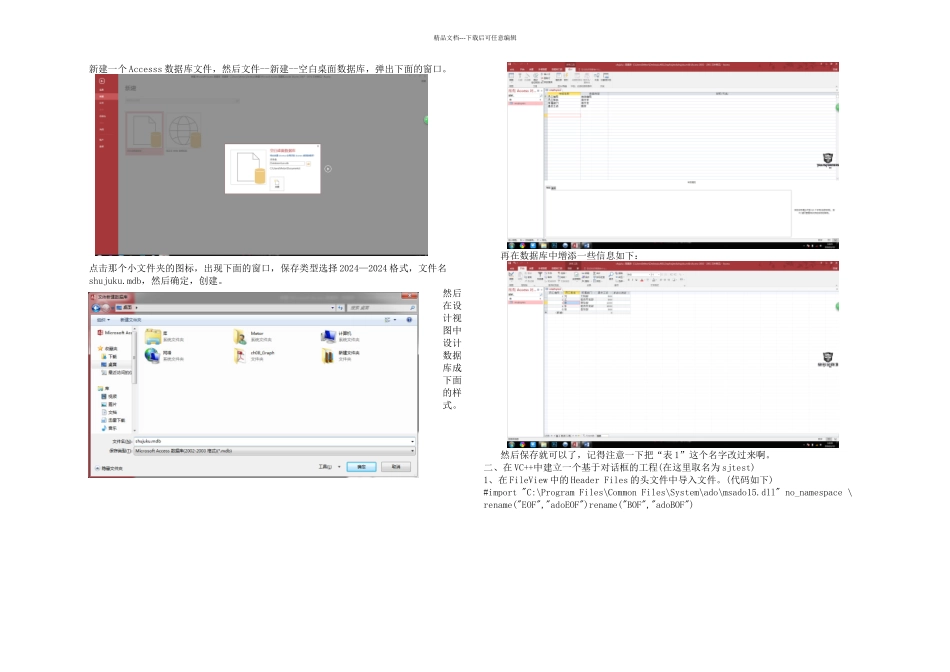
Task: Select 图片 in the save dialog sidebar
Action: [109, 404]
